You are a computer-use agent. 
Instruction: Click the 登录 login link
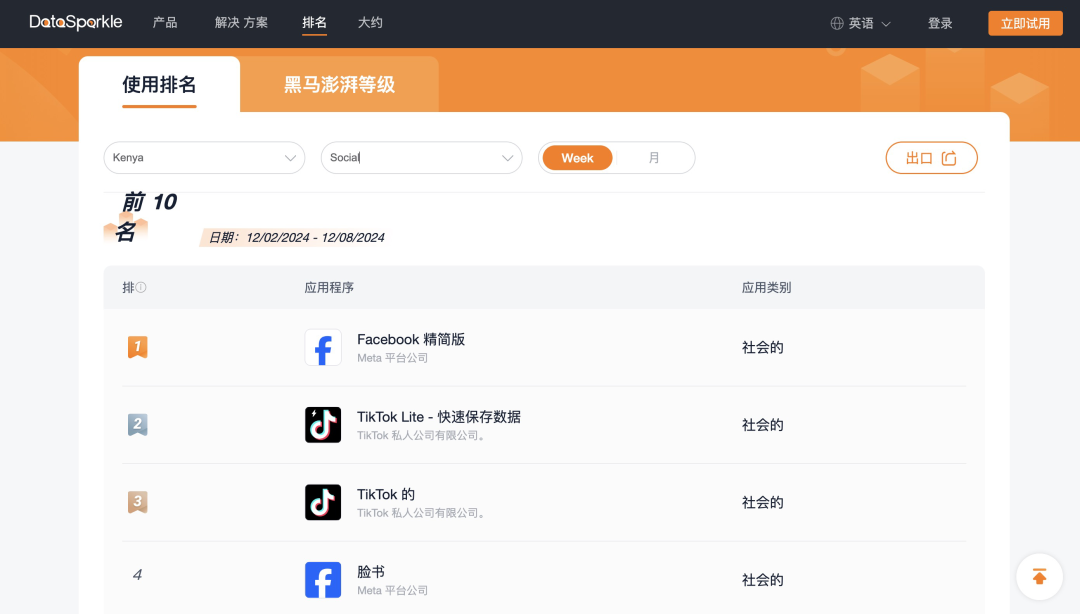click(x=940, y=21)
